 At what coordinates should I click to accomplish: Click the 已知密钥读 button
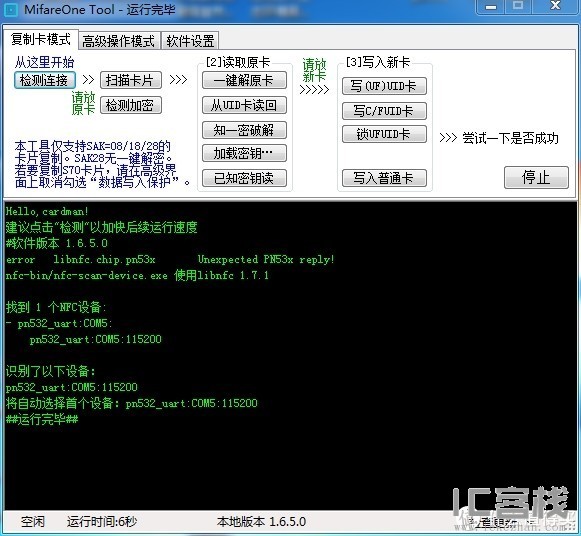244,178
